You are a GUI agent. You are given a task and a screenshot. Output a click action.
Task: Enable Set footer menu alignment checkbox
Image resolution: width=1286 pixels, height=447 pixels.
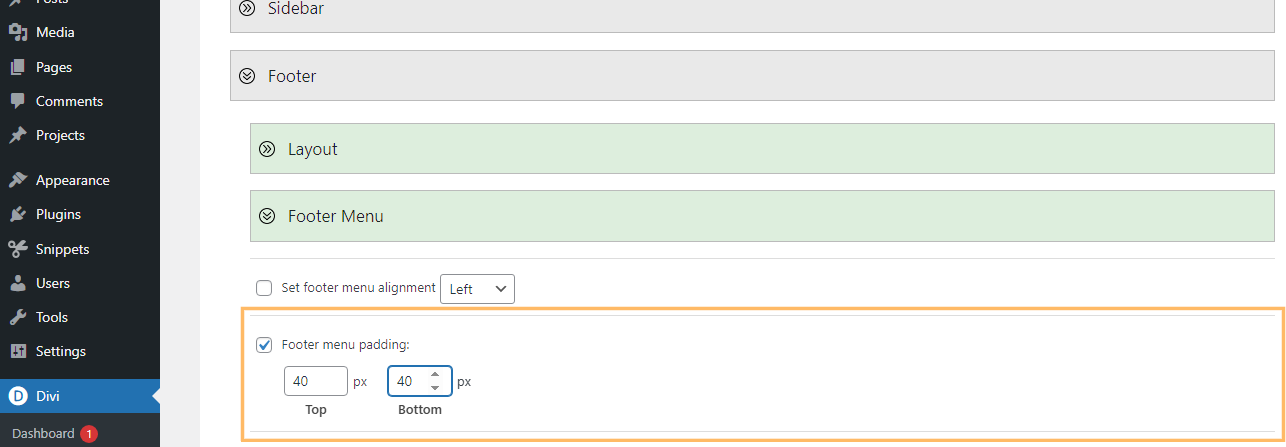264,288
